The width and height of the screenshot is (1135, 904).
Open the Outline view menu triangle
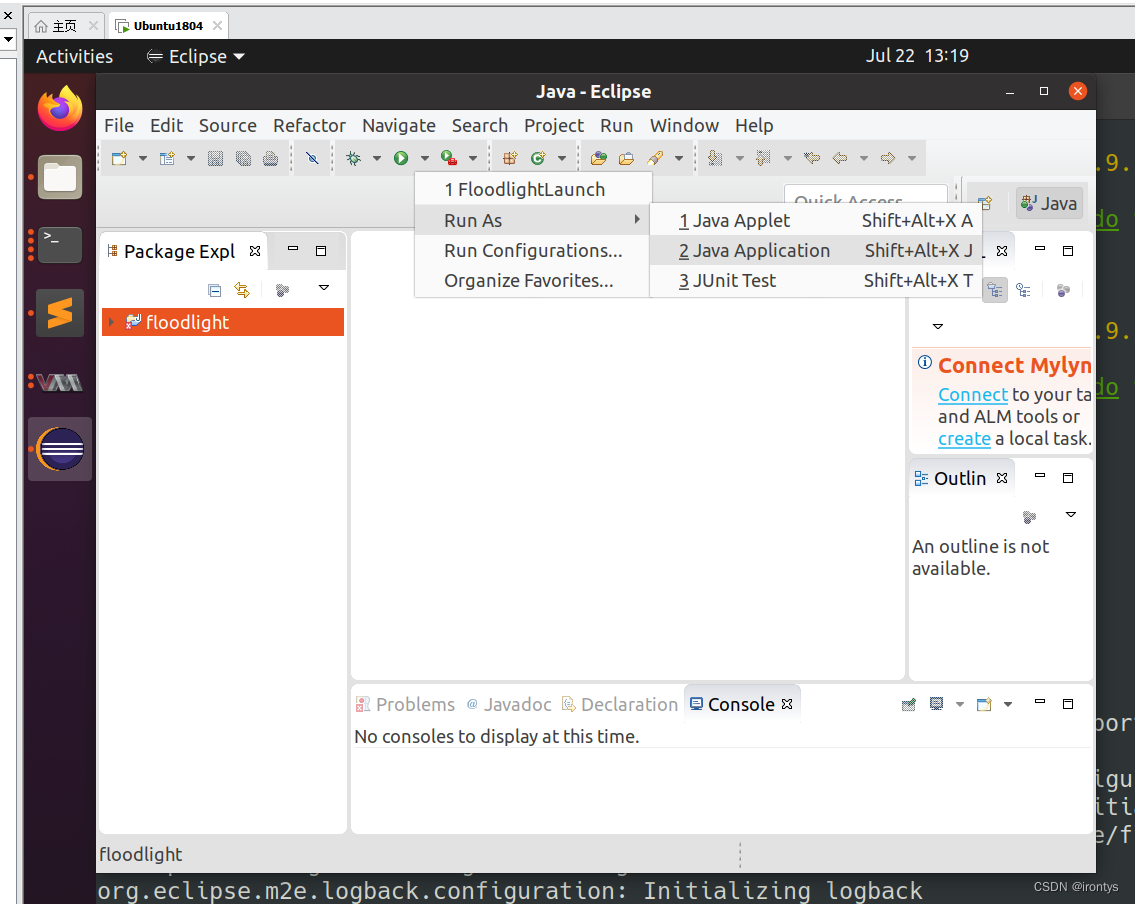point(1071,515)
